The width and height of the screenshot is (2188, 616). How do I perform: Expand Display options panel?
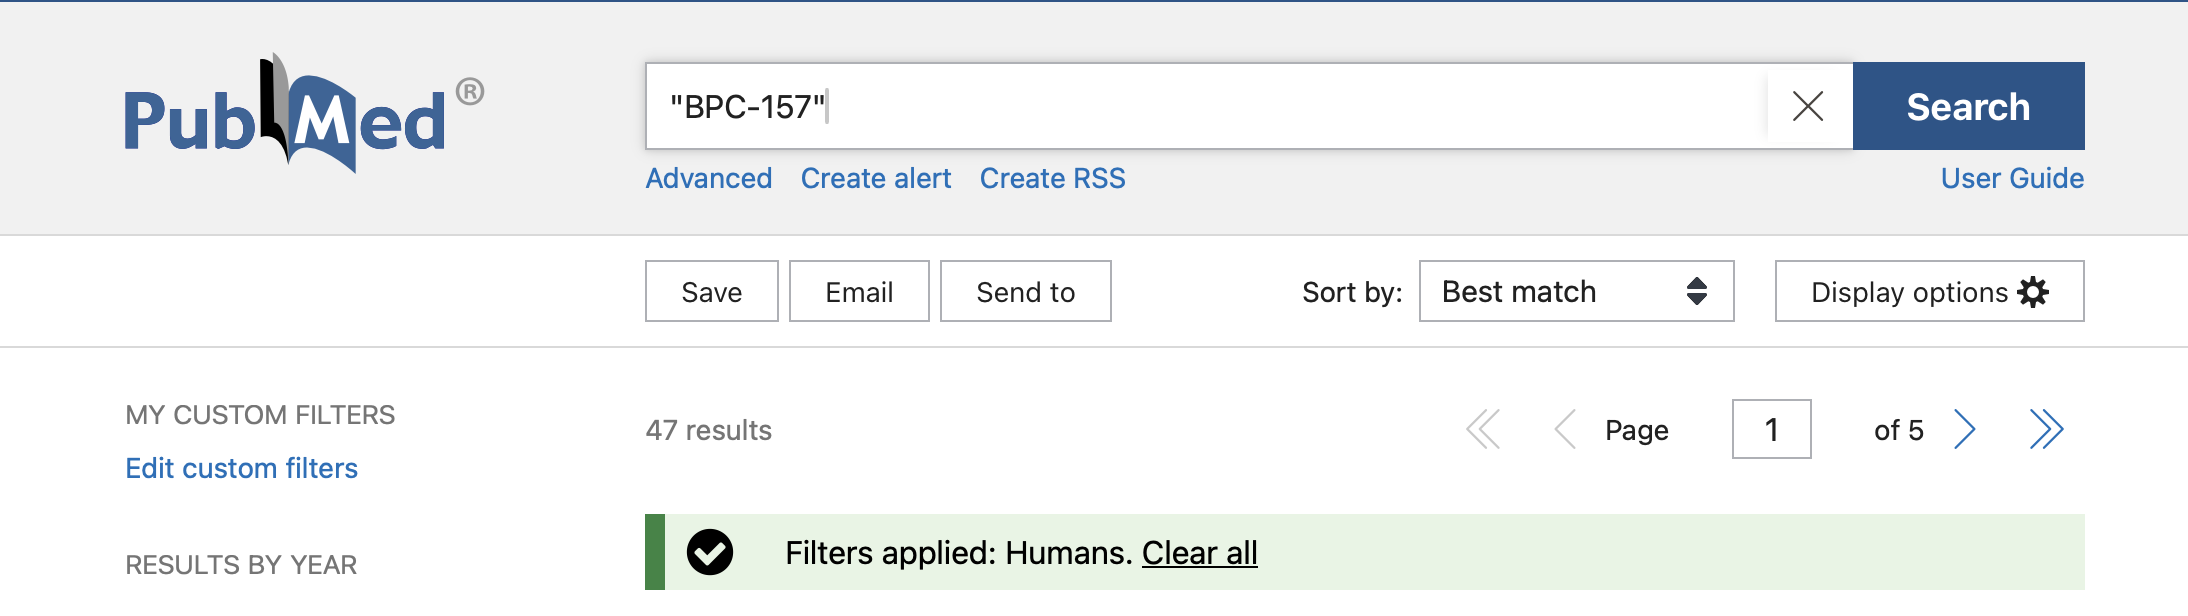[x=1928, y=291]
